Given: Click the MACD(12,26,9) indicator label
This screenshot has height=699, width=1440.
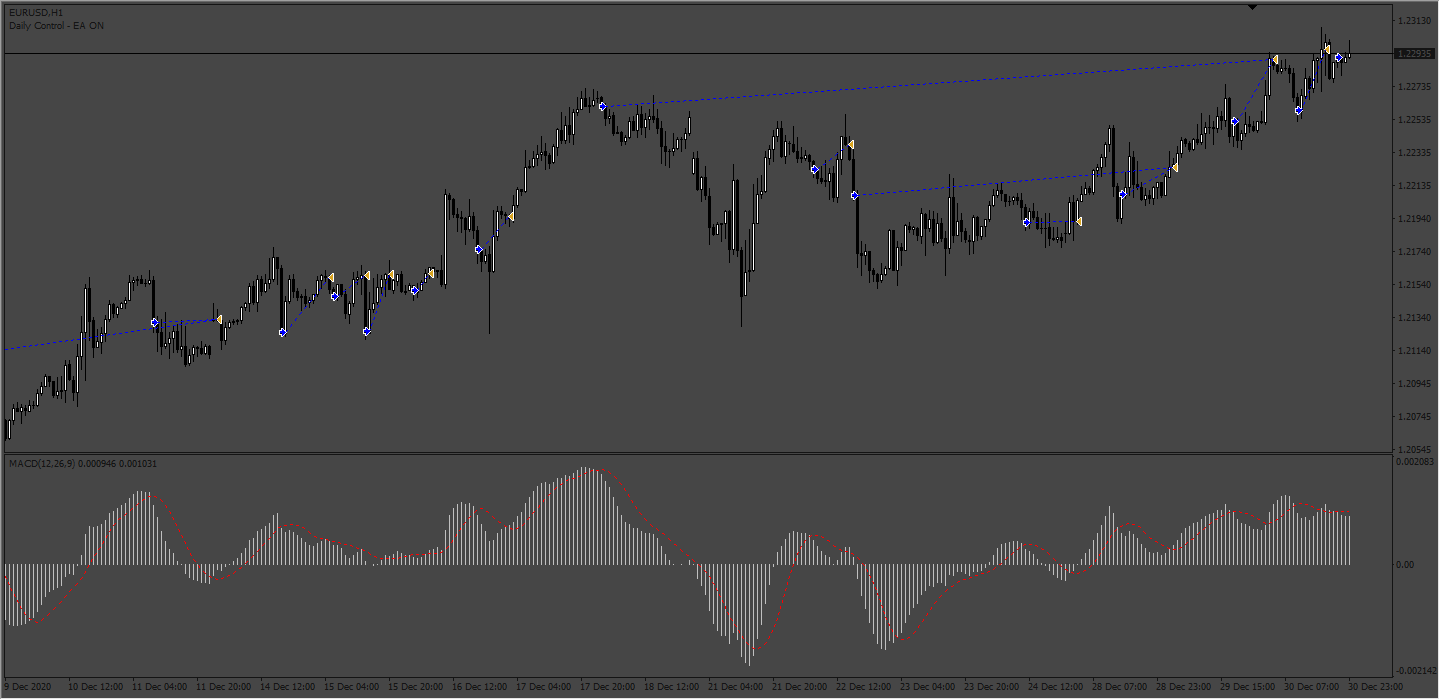Looking at the screenshot, I should click(x=82, y=464).
